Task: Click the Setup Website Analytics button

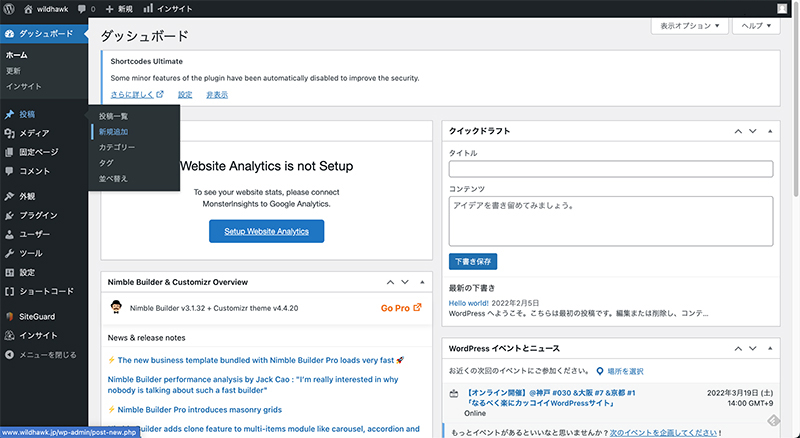Action: [x=266, y=231]
